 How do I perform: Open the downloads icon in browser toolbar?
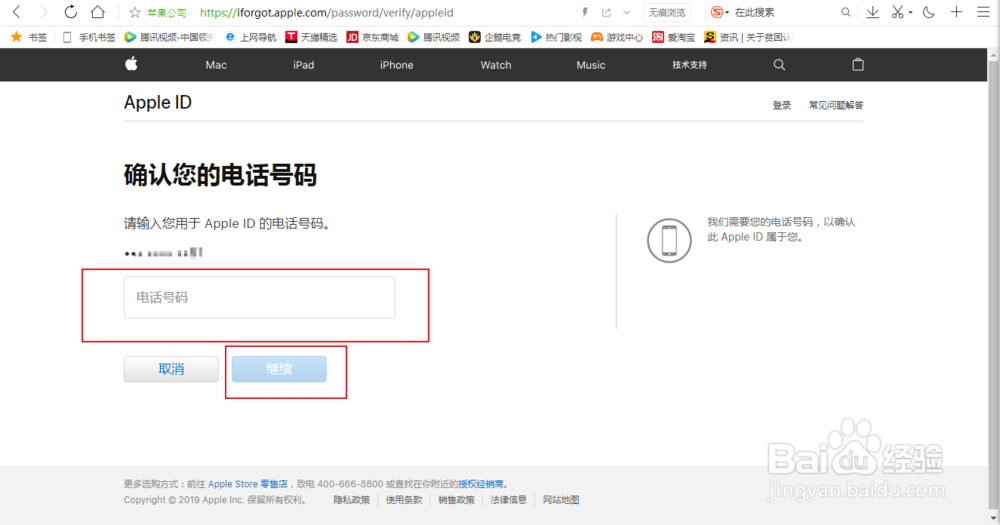pyautogui.click(x=872, y=12)
